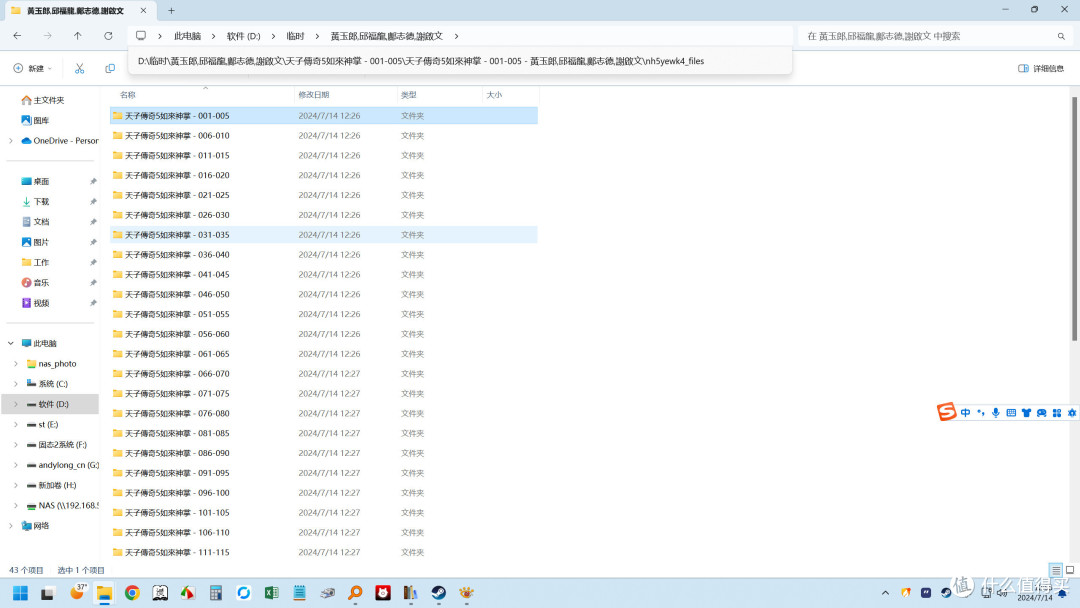1080x608 pixels.
Task: Open 下载 Downloads quick access folder
Action: tap(35, 202)
